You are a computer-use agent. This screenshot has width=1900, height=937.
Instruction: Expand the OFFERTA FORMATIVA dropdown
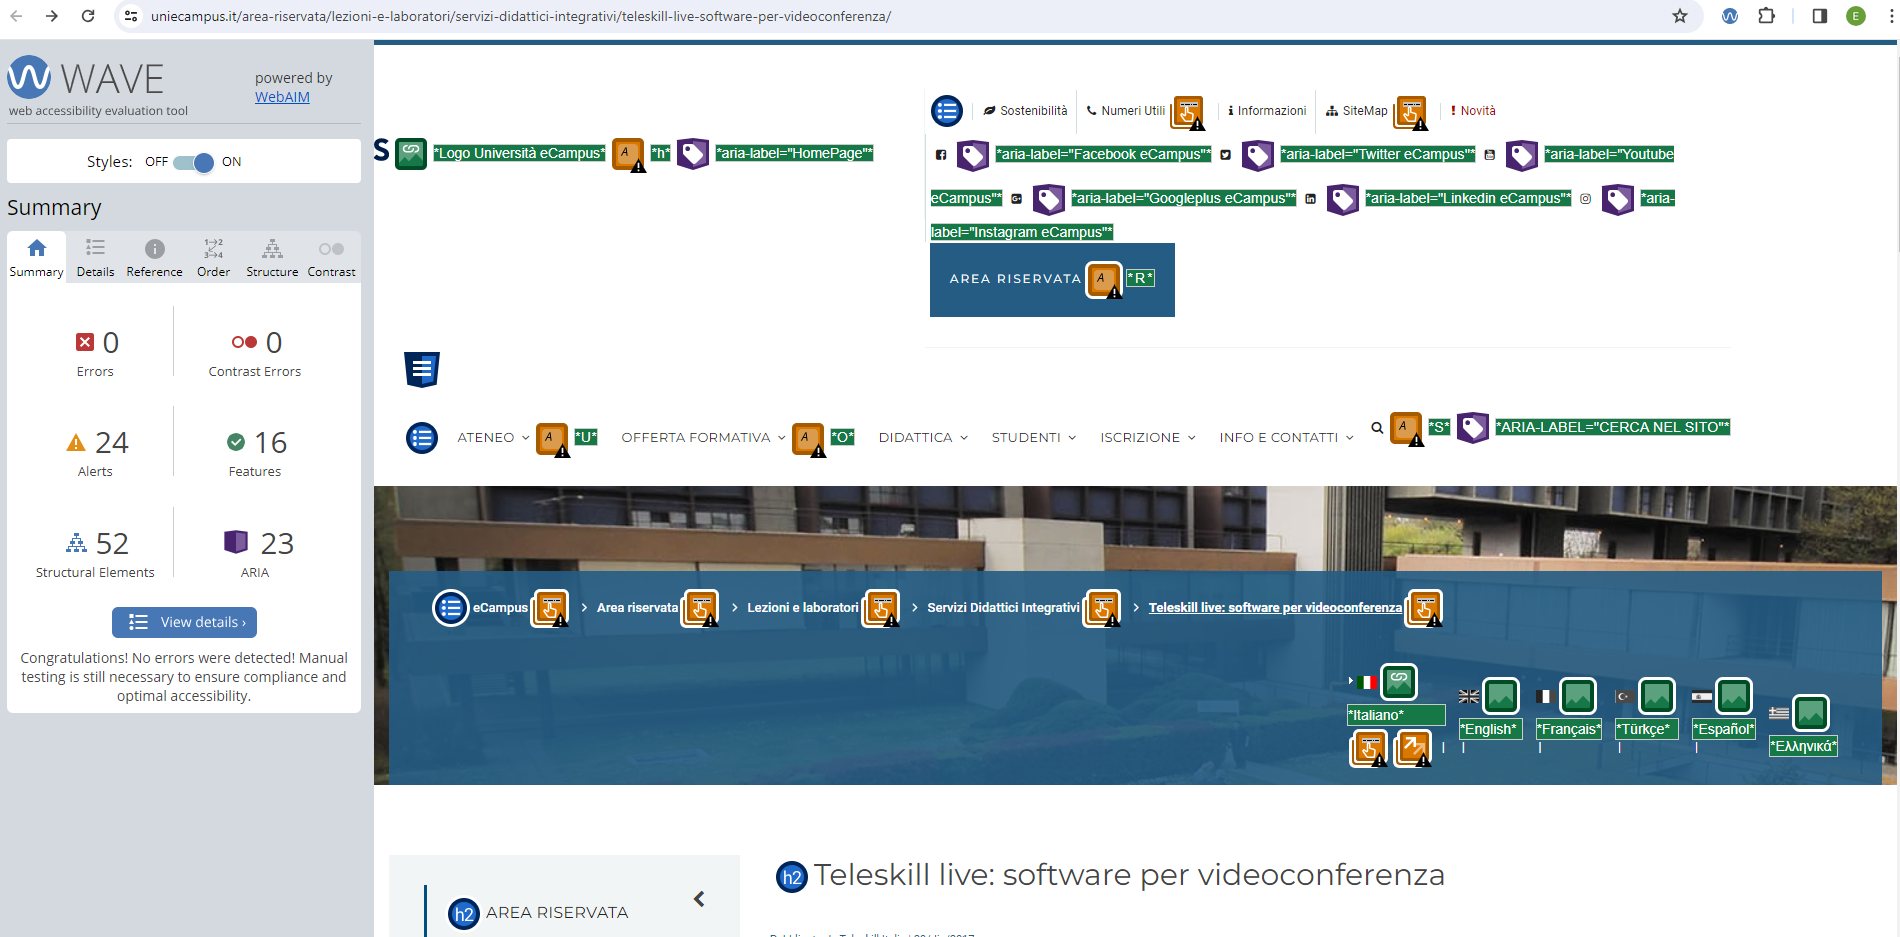703,438
